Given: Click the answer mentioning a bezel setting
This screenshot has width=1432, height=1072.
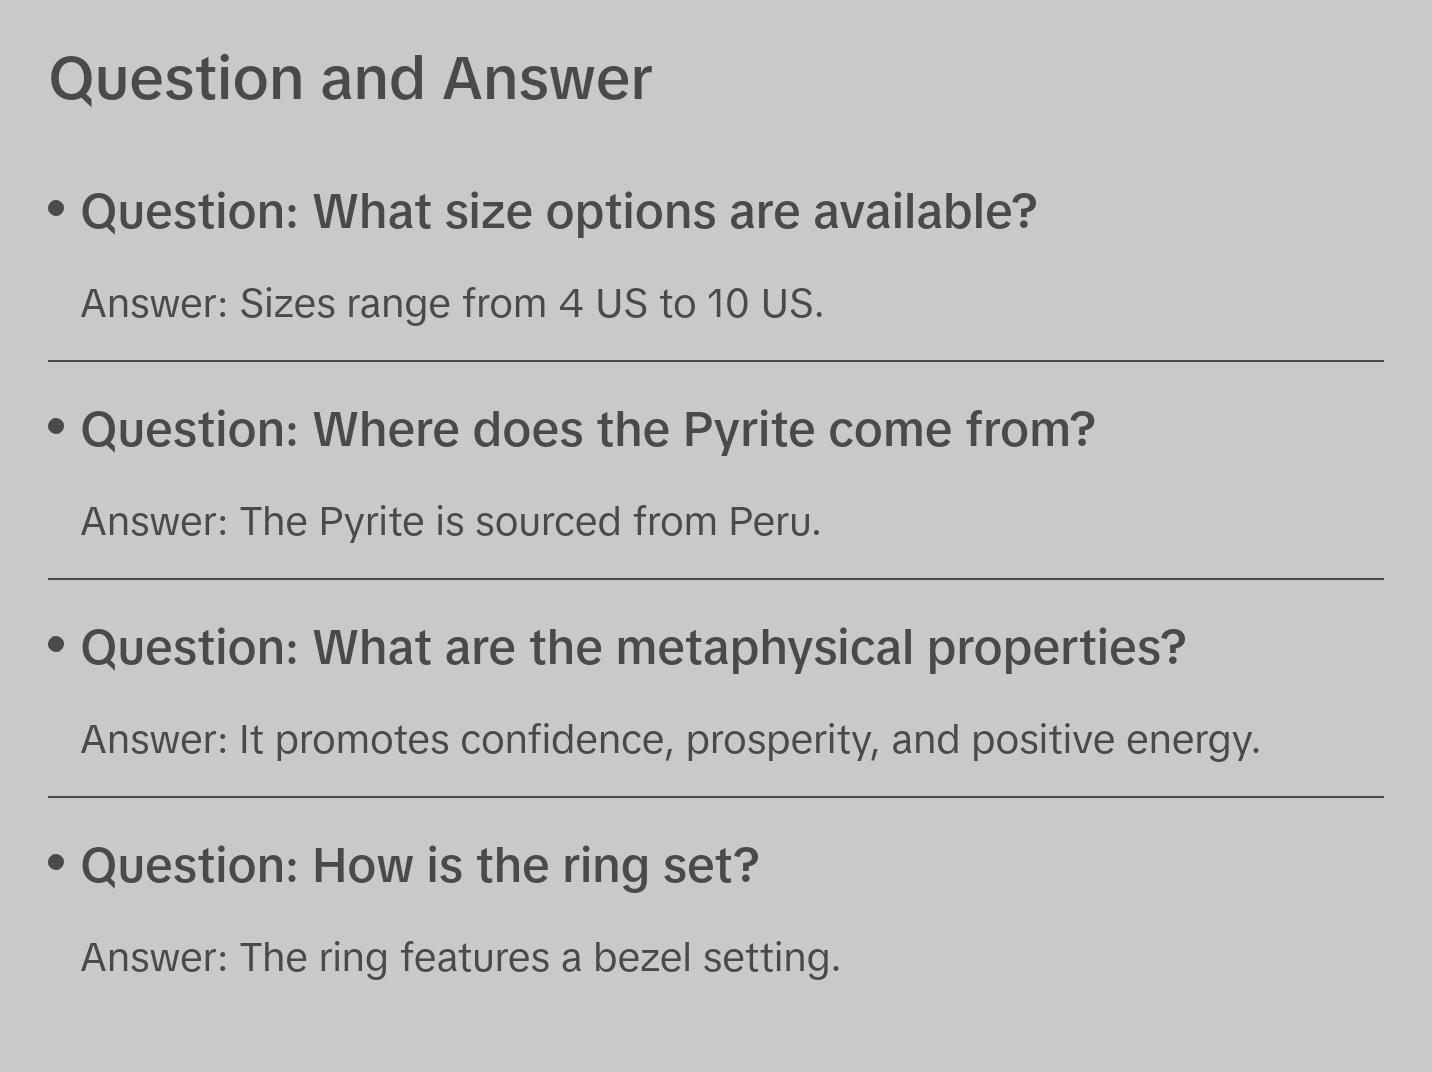Looking at the screenshot, I should 460,958.
